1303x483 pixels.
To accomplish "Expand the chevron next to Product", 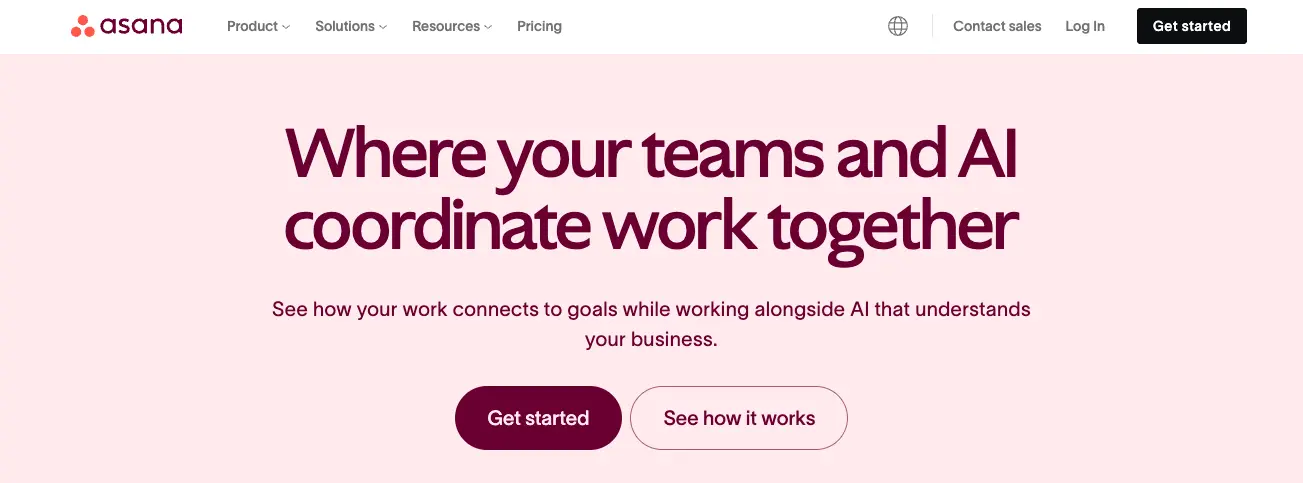I will 286,27.
